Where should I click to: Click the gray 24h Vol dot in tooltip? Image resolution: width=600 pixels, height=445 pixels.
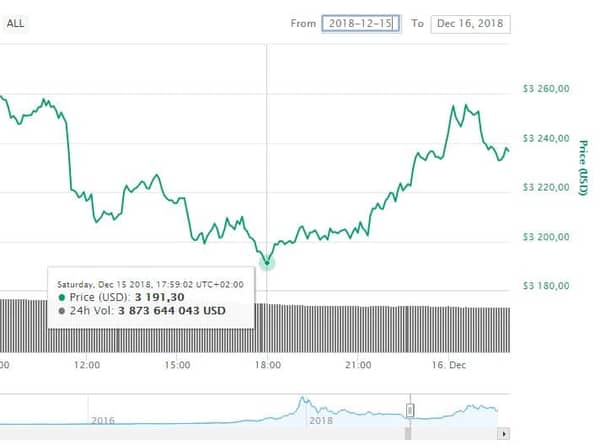tap(62, 311)
